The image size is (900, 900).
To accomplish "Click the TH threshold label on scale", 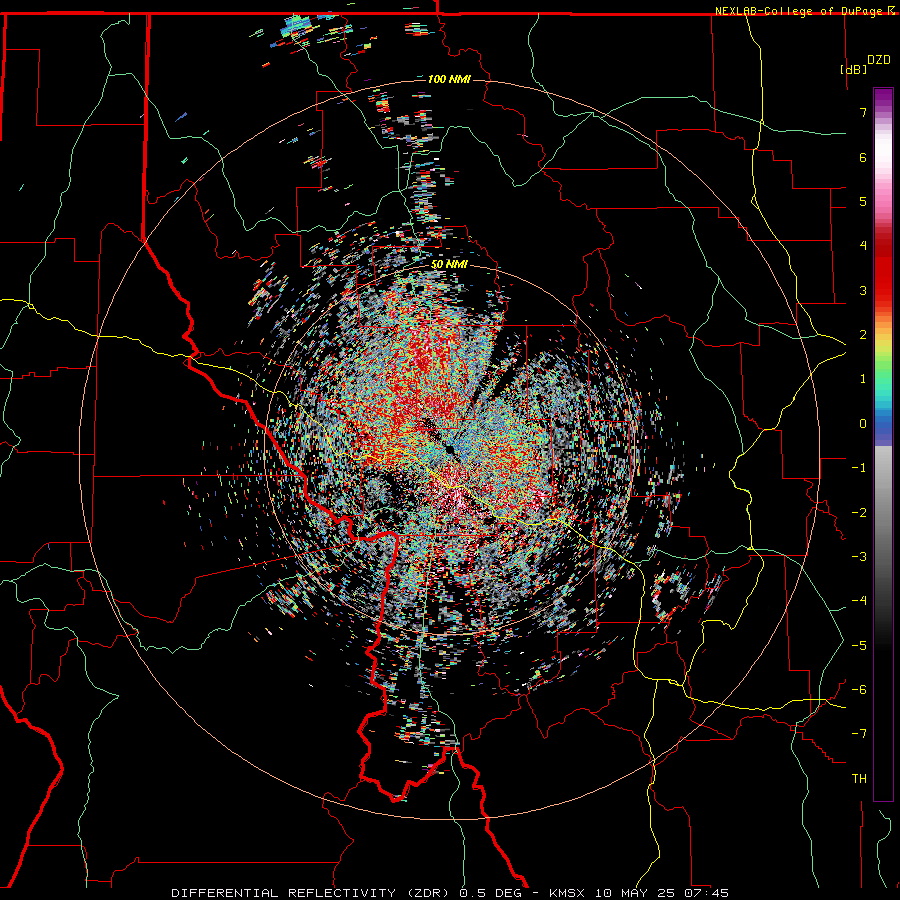I will click(859, 779).
